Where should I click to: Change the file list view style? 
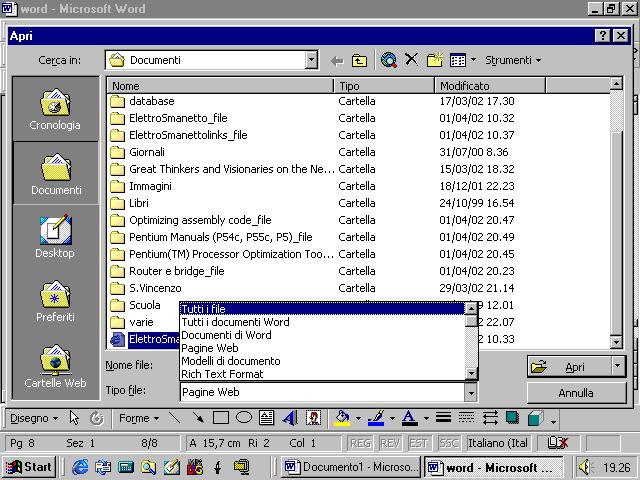point(458,60)
